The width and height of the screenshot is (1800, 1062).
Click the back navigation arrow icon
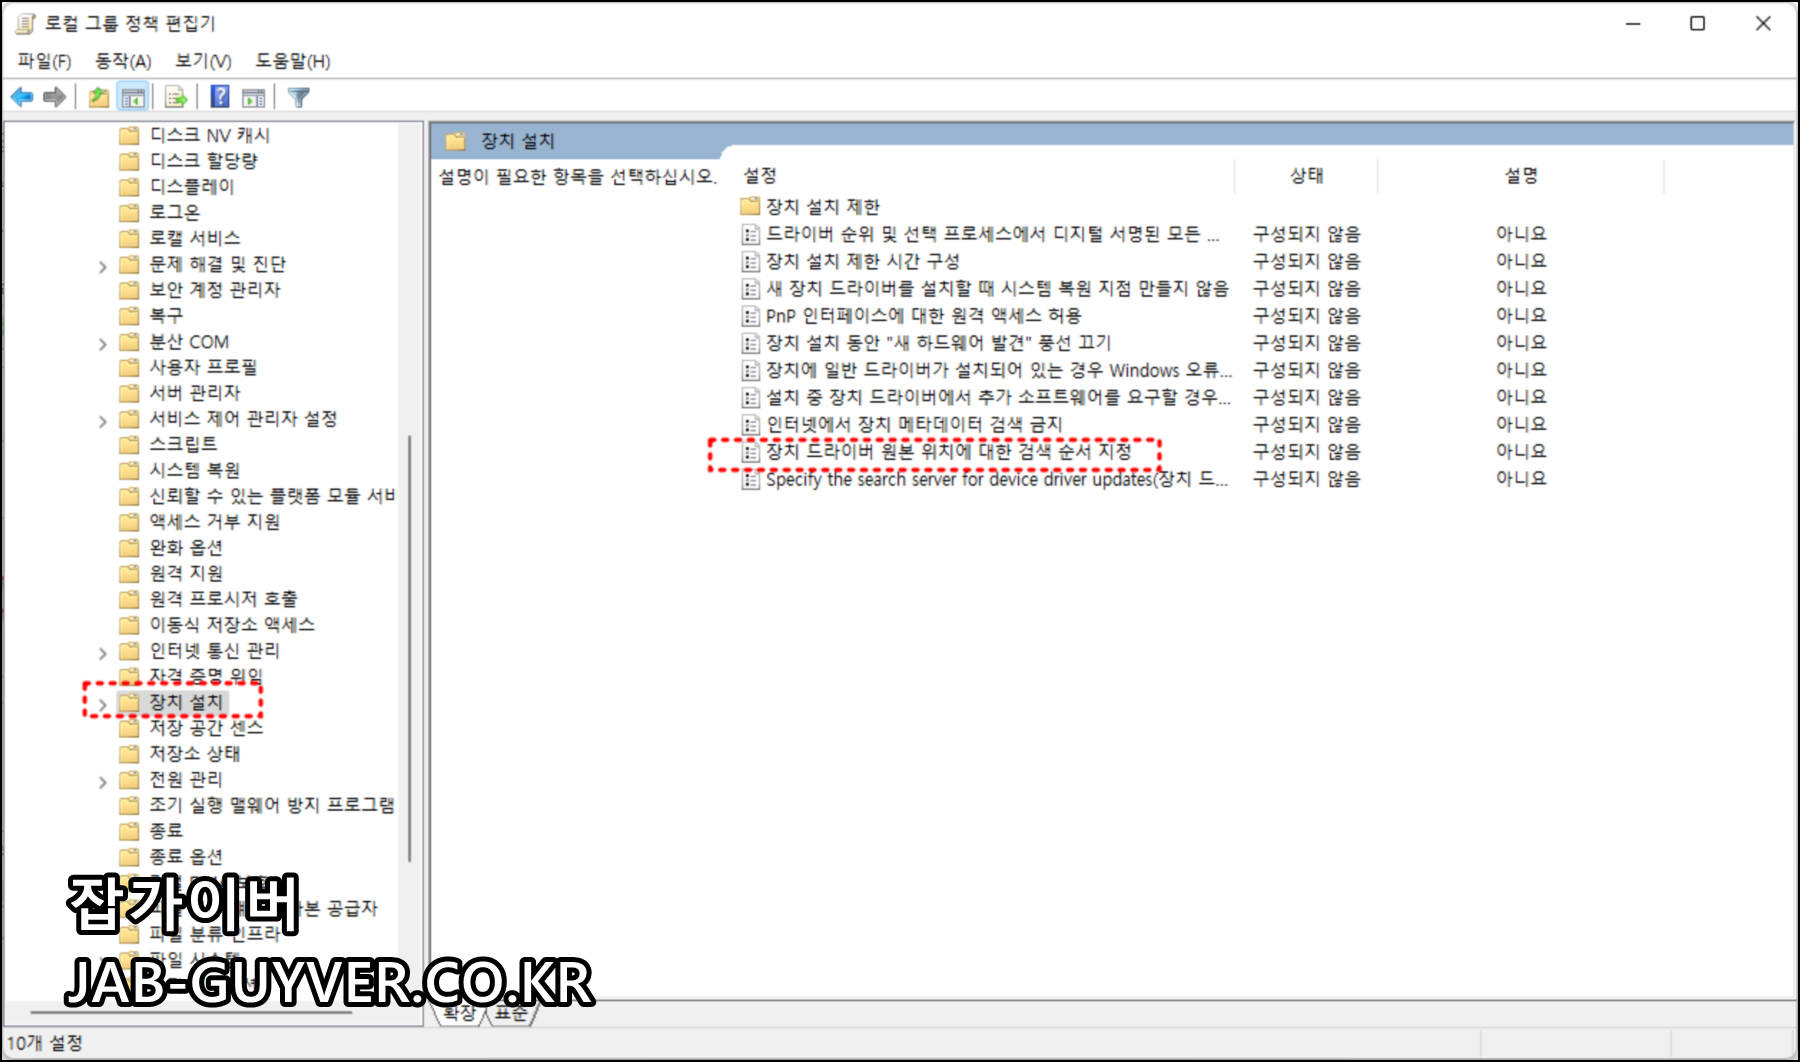pos(21,96)
